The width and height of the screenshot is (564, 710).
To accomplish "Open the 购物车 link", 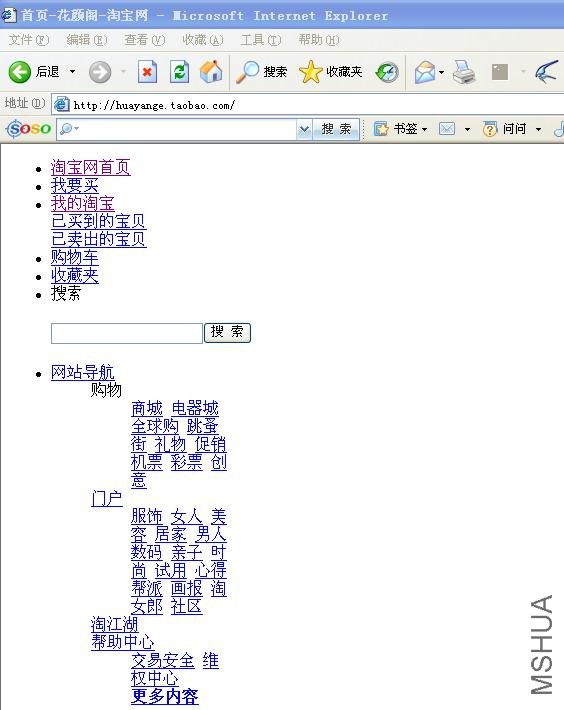I will (75, 257).
